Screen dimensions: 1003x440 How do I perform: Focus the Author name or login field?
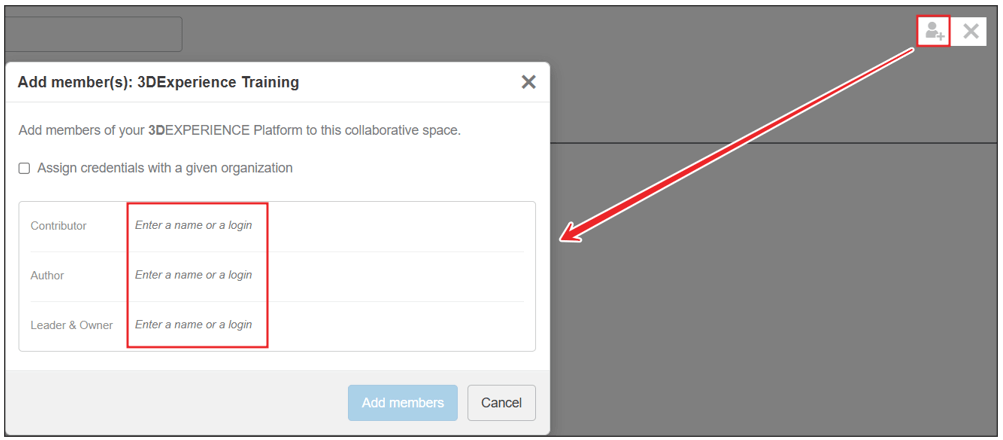196,275
